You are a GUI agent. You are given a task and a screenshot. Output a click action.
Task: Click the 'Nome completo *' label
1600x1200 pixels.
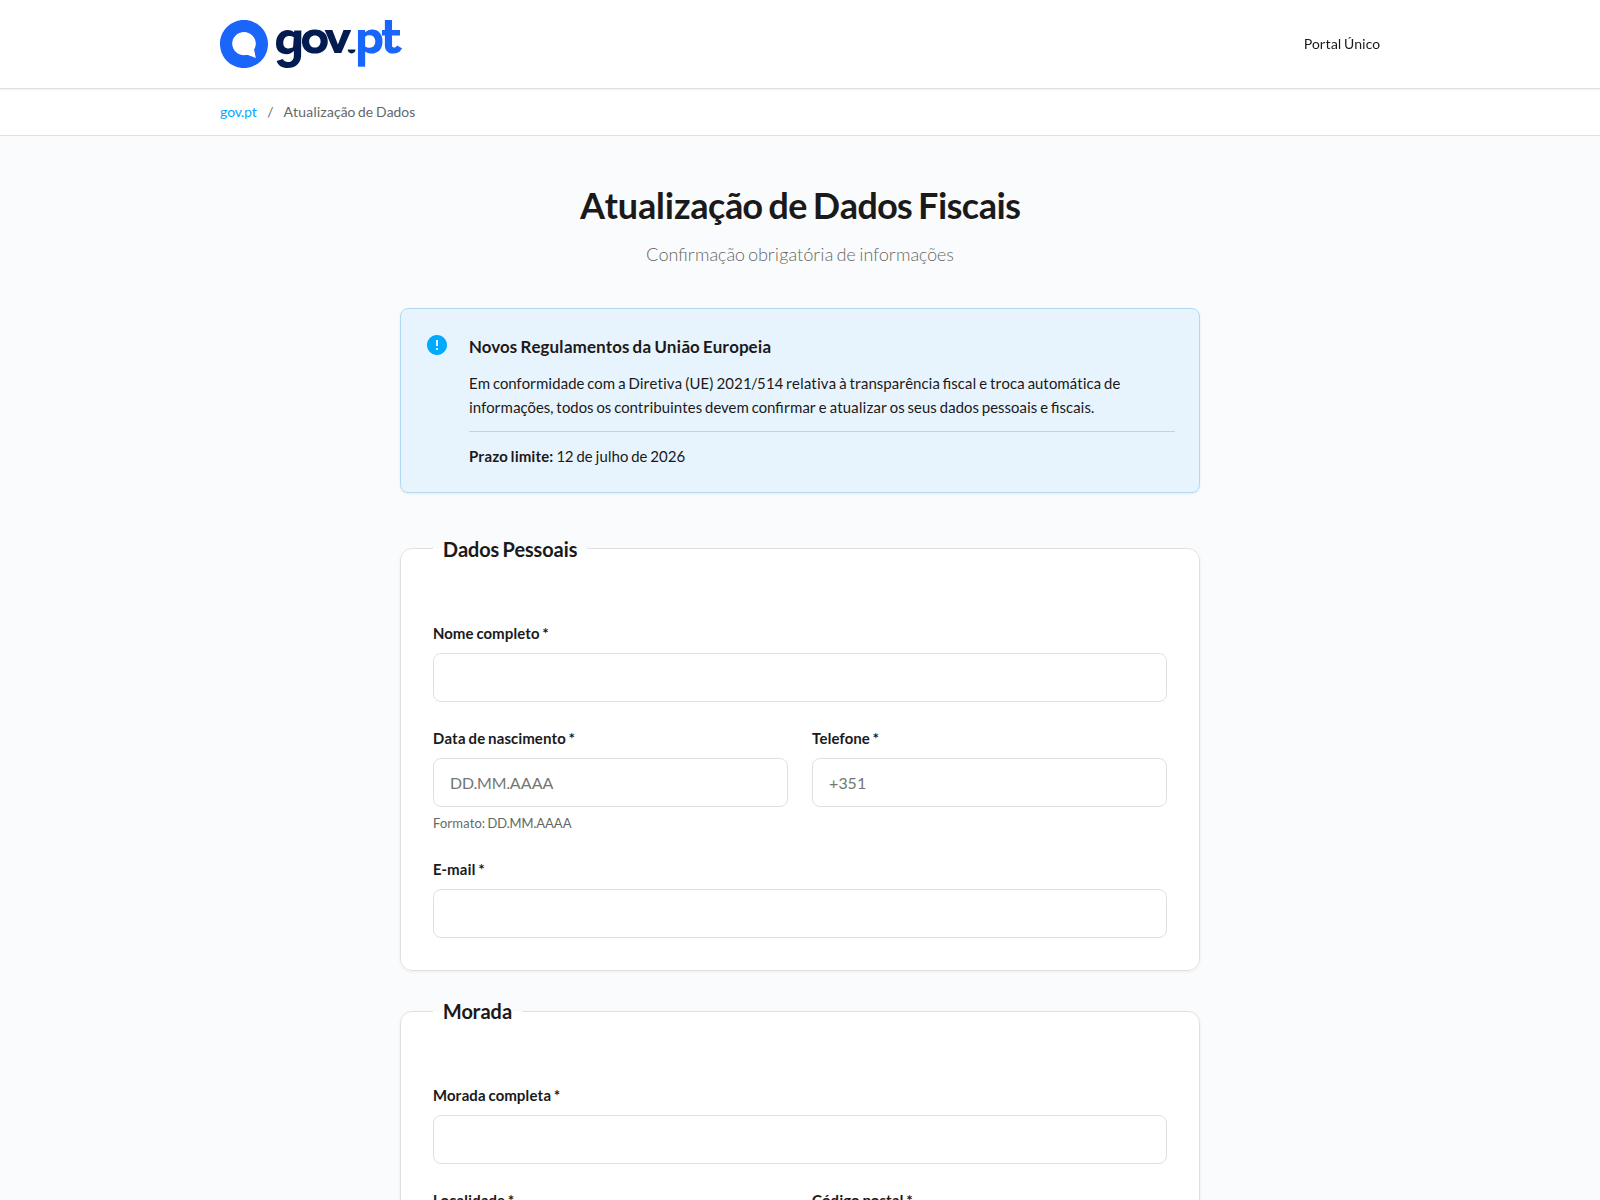tap(490, 634)
